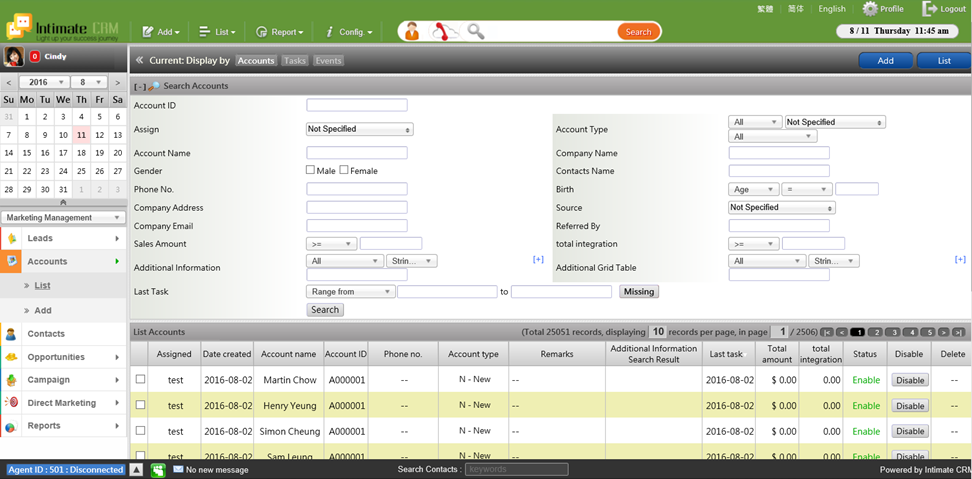Select day 11 in the calendar
Screen dimensions: 972x479
tap(81, 134)
